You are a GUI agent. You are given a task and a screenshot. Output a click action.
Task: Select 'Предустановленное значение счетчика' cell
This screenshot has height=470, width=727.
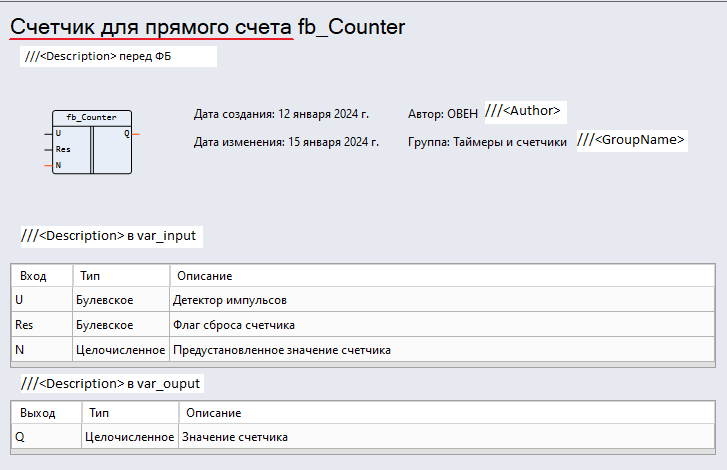pyautogui.click(x=281, y=350)
